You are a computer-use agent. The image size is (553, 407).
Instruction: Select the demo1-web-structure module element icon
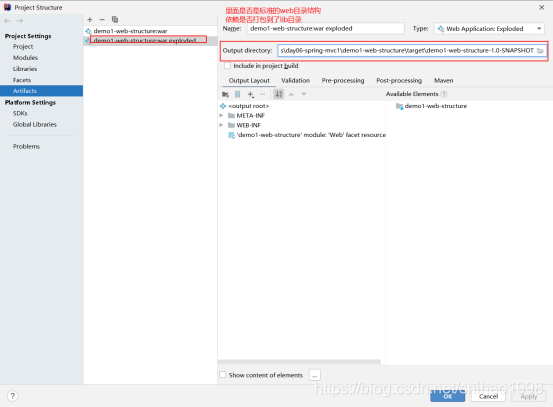pos(399,106)
